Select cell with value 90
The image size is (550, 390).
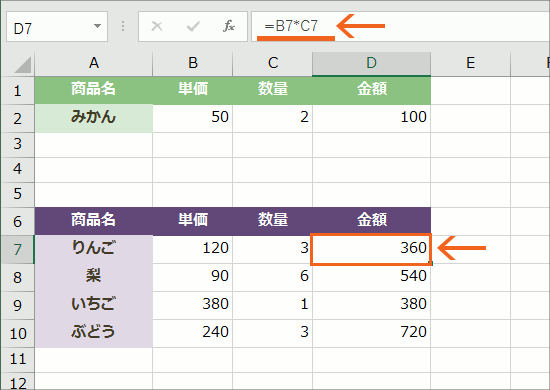(193, 277)
